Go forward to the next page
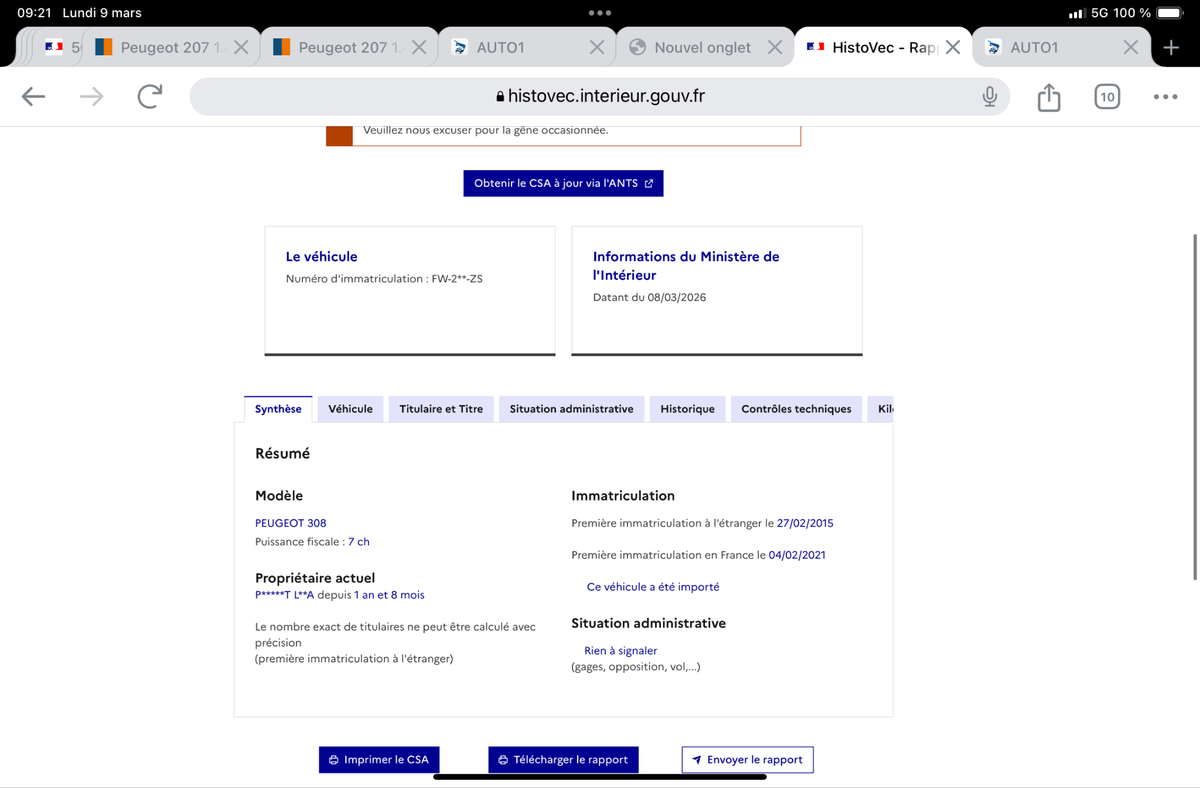 91,96
